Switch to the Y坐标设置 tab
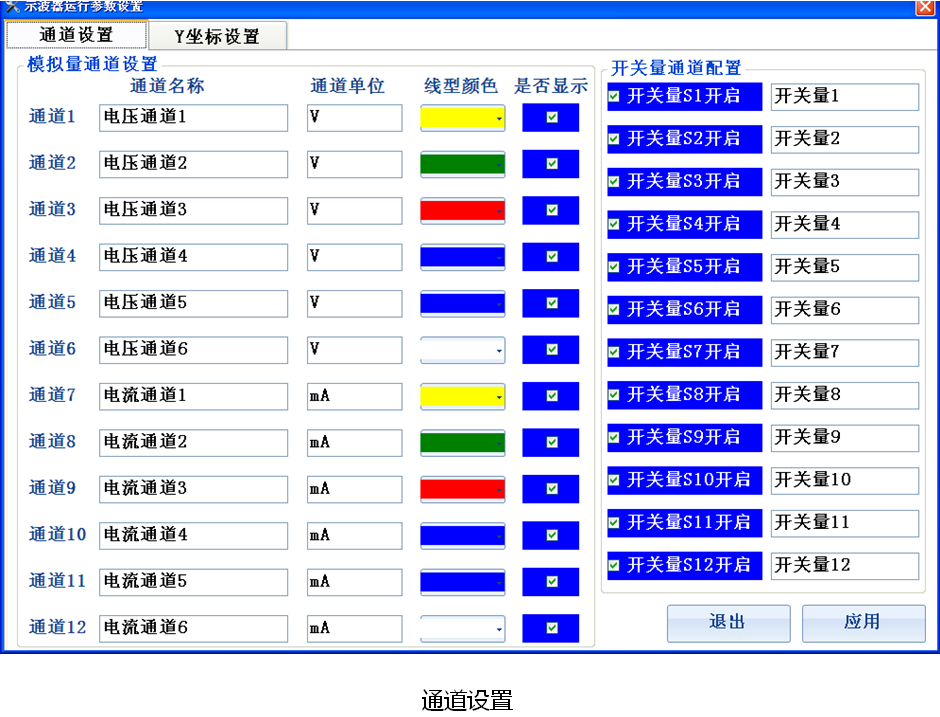This screenshot has width=940, height=717. point(217,36)
